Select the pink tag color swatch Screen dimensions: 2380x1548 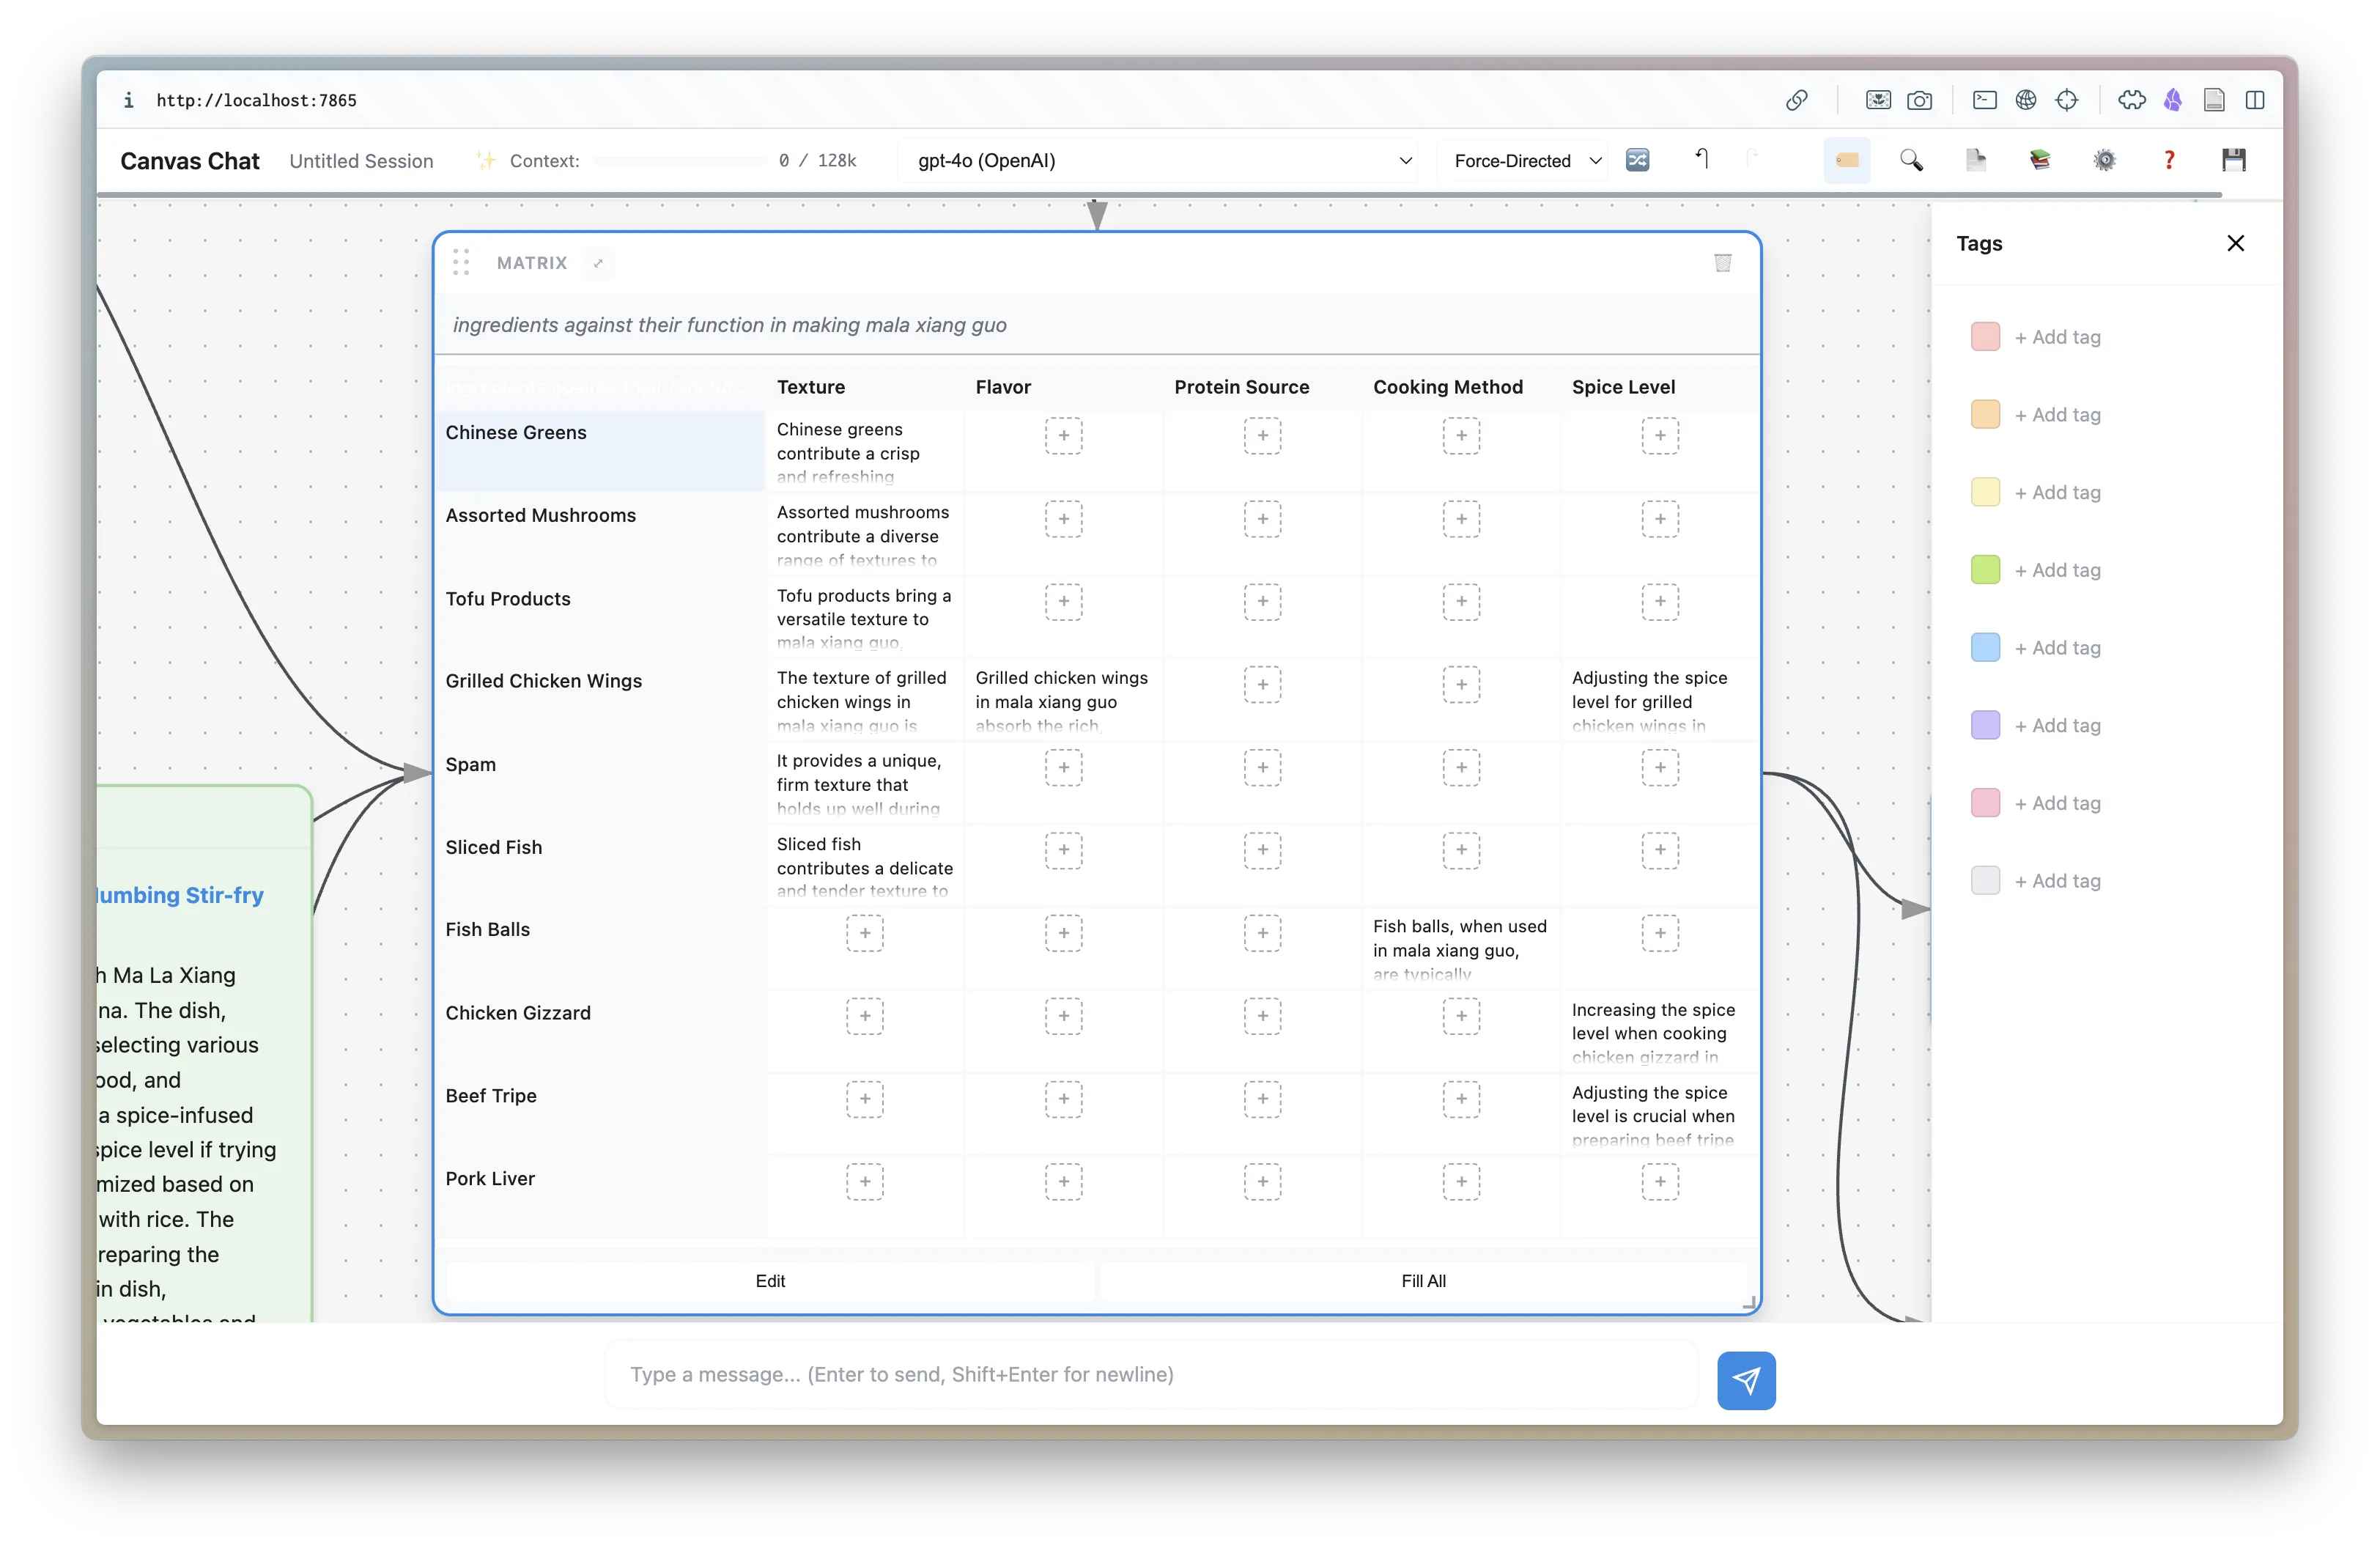(x=1986, y=802)
